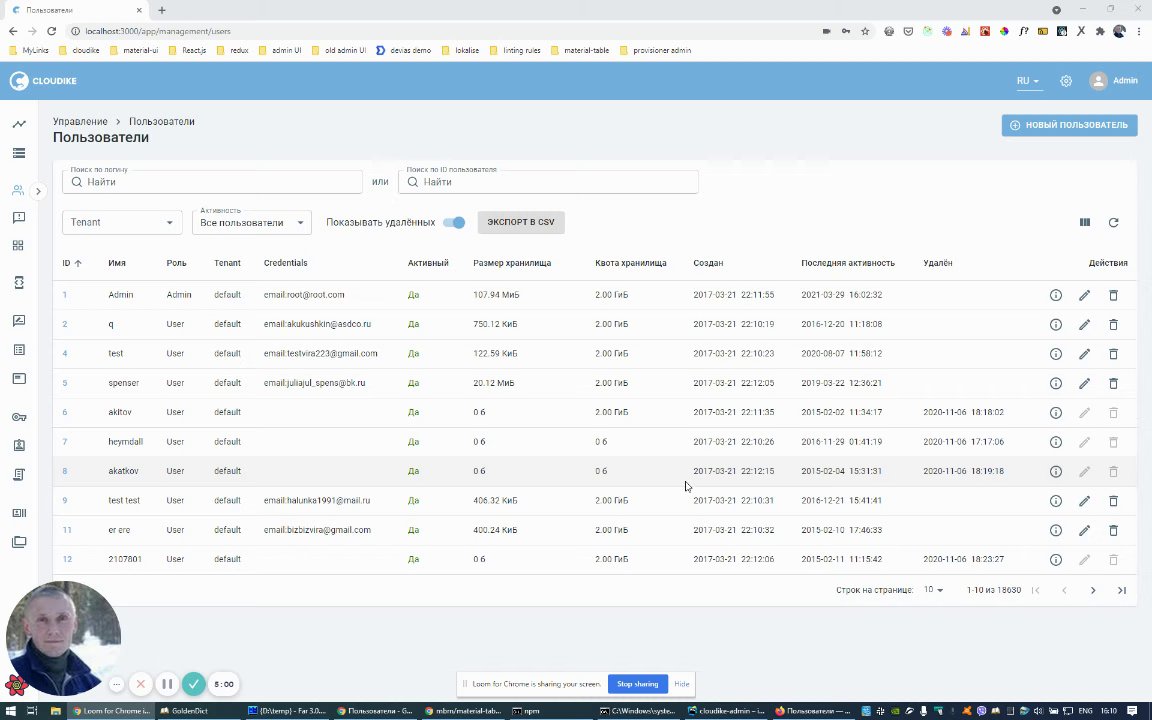Edit user test test pencil icon

pos(1084,500)
